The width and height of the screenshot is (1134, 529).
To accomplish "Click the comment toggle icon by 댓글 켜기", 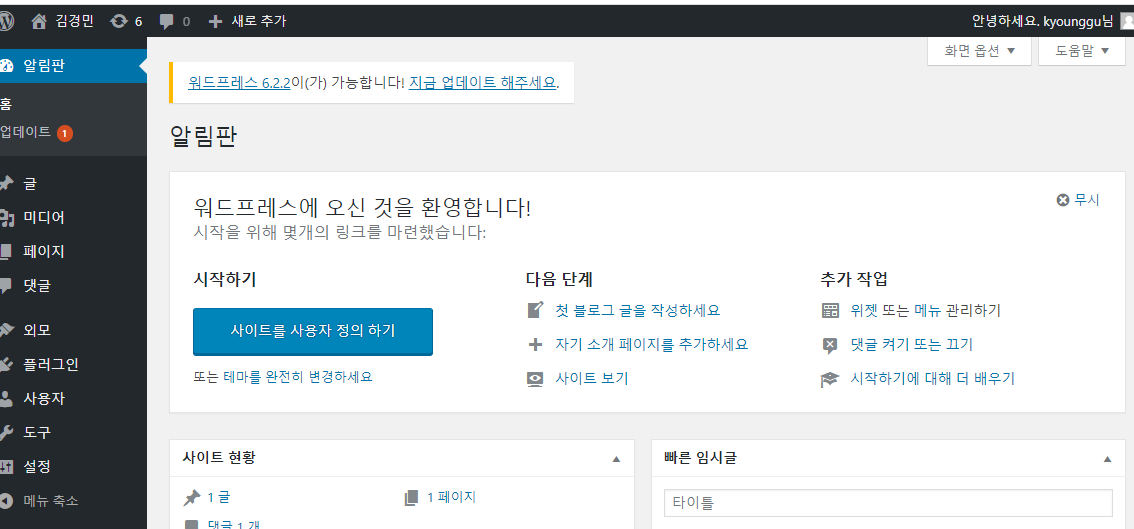I will (x=830, y=345).
